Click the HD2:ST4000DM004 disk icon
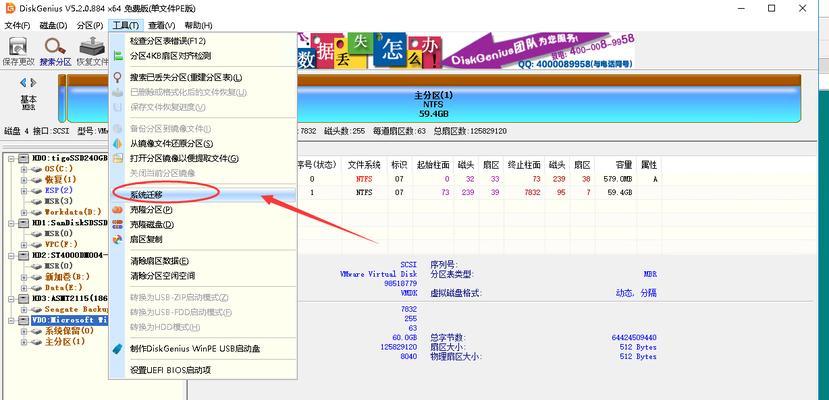 click(x=24, y=255)
